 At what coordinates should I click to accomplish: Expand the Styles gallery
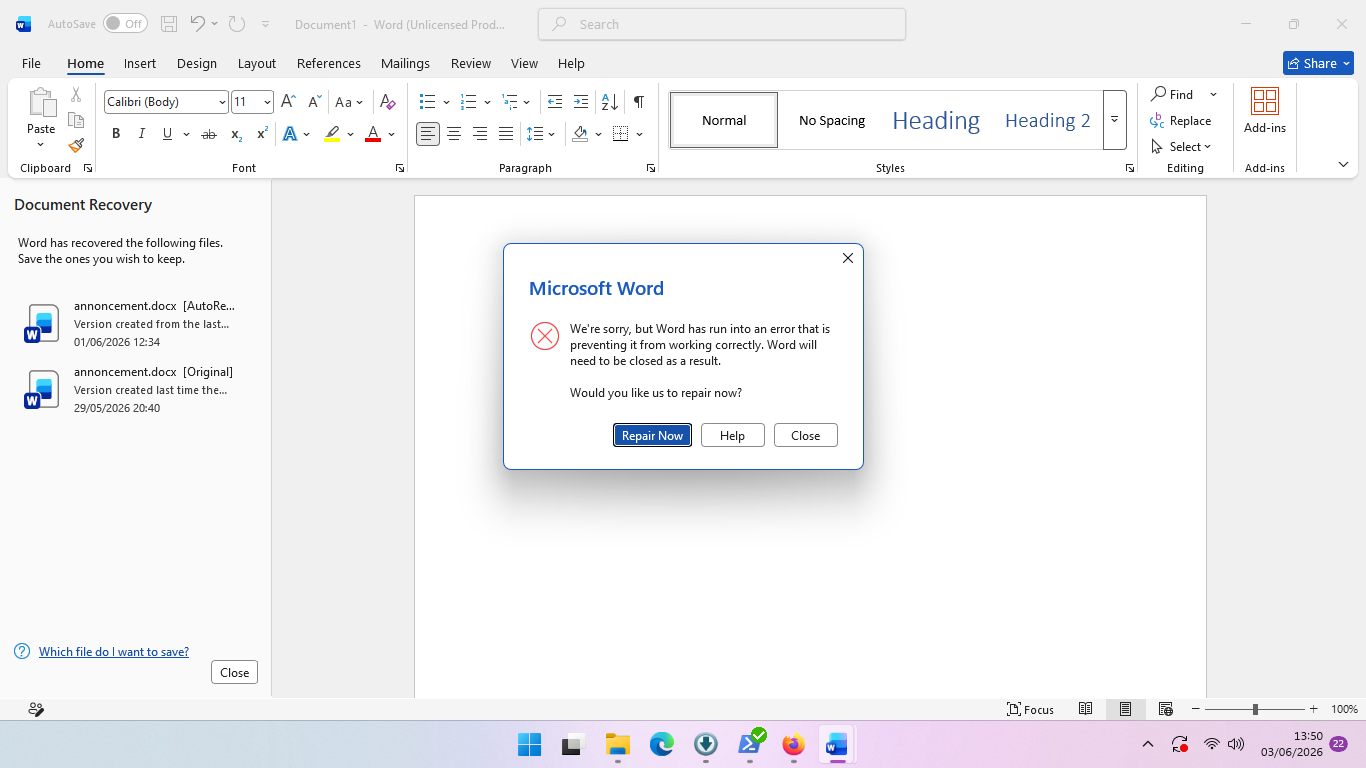pos(1115,120)
